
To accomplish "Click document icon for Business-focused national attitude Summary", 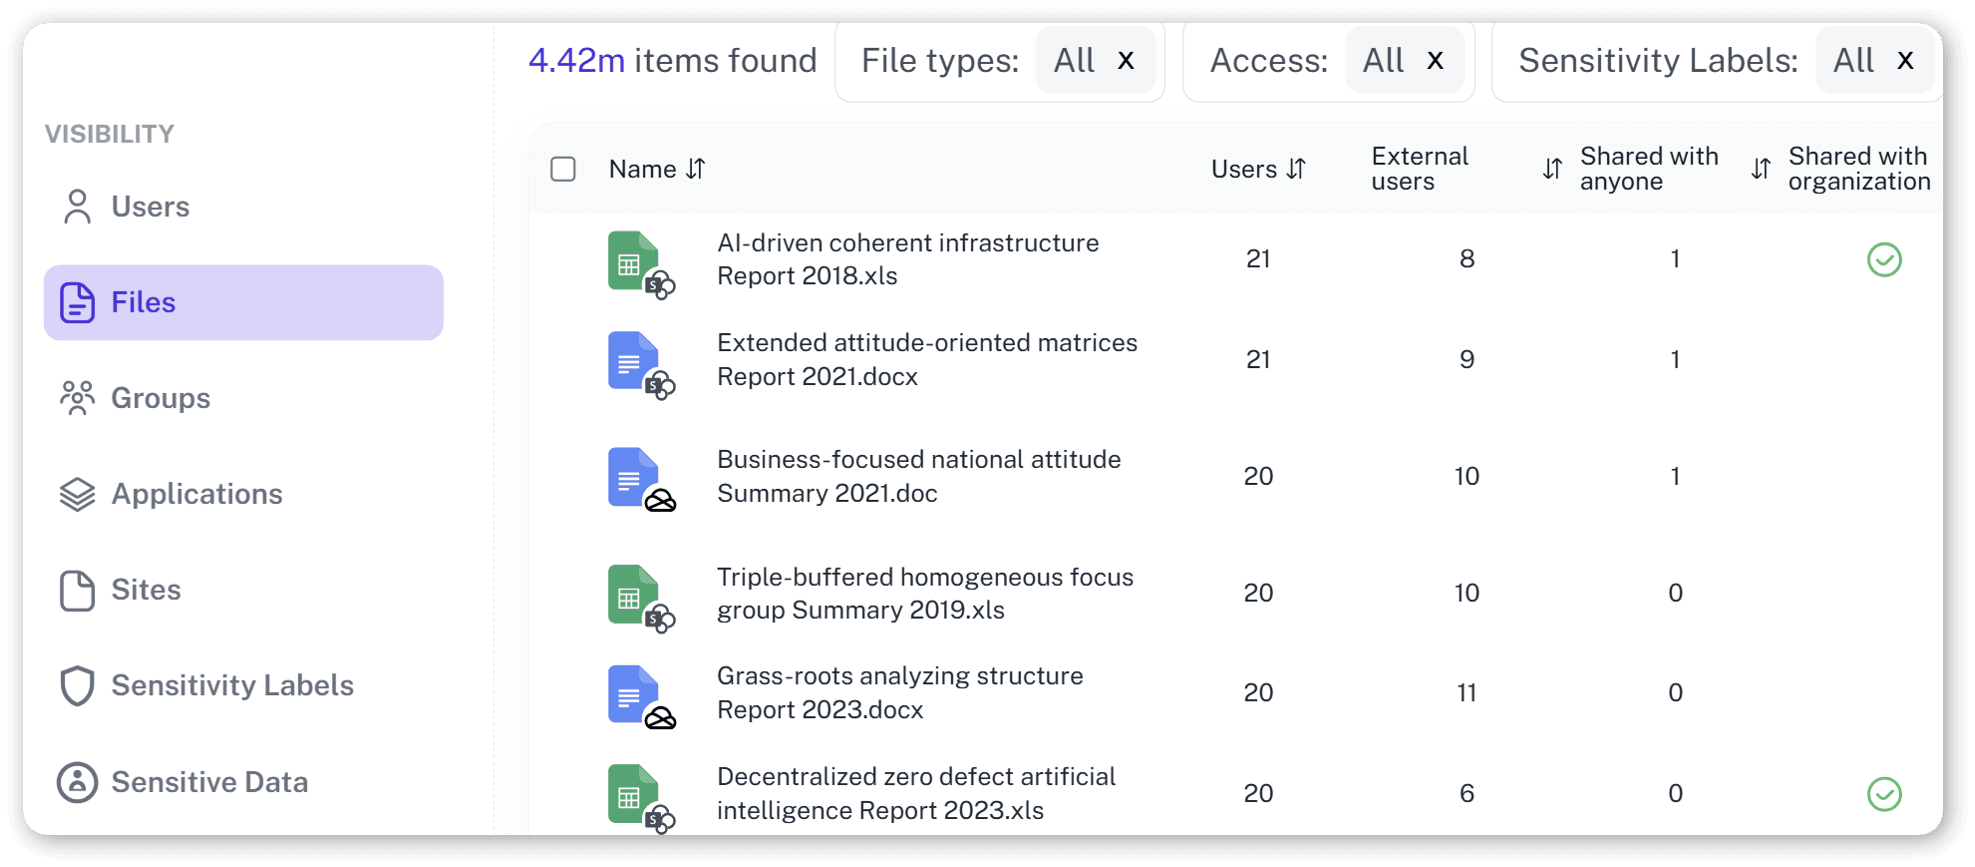I will pyautogui.click(x=633, y=477).
